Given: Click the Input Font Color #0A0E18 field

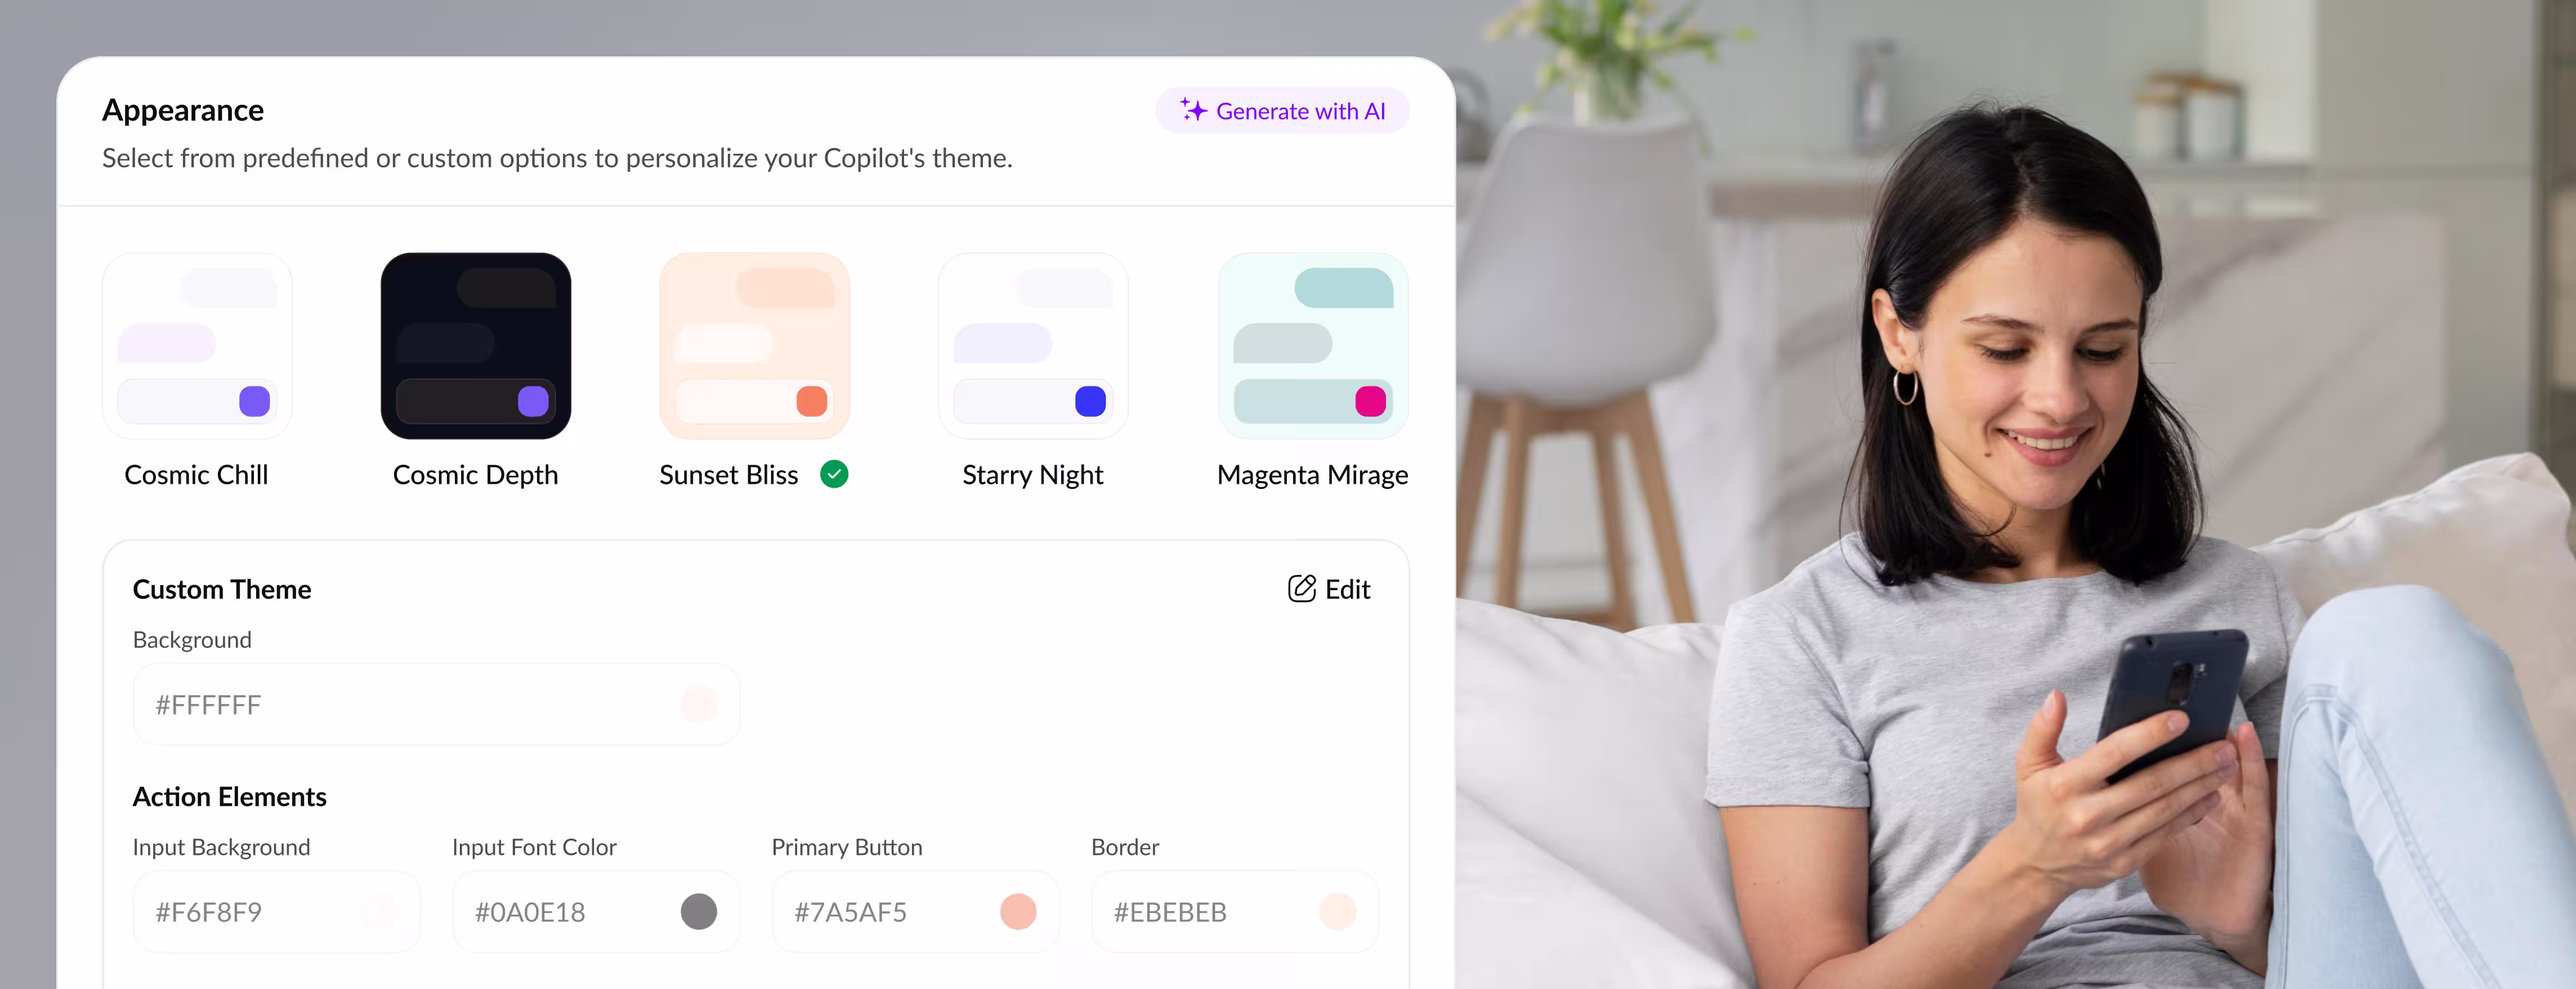Looking at the screenshot, I should tap(596, 912).
